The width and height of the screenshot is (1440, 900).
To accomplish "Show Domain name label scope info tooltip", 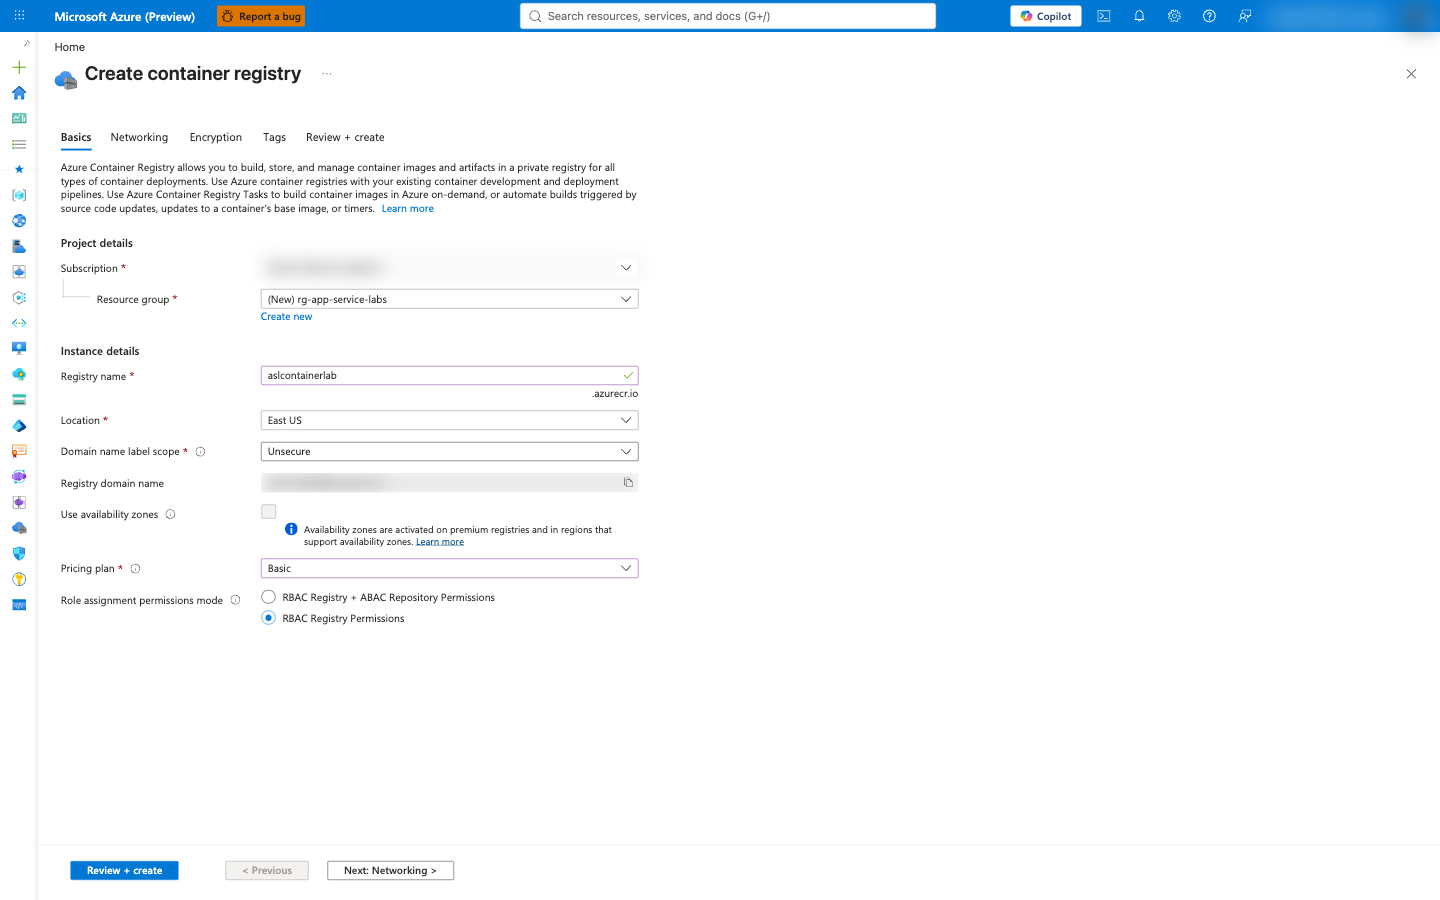I will 200,452.
